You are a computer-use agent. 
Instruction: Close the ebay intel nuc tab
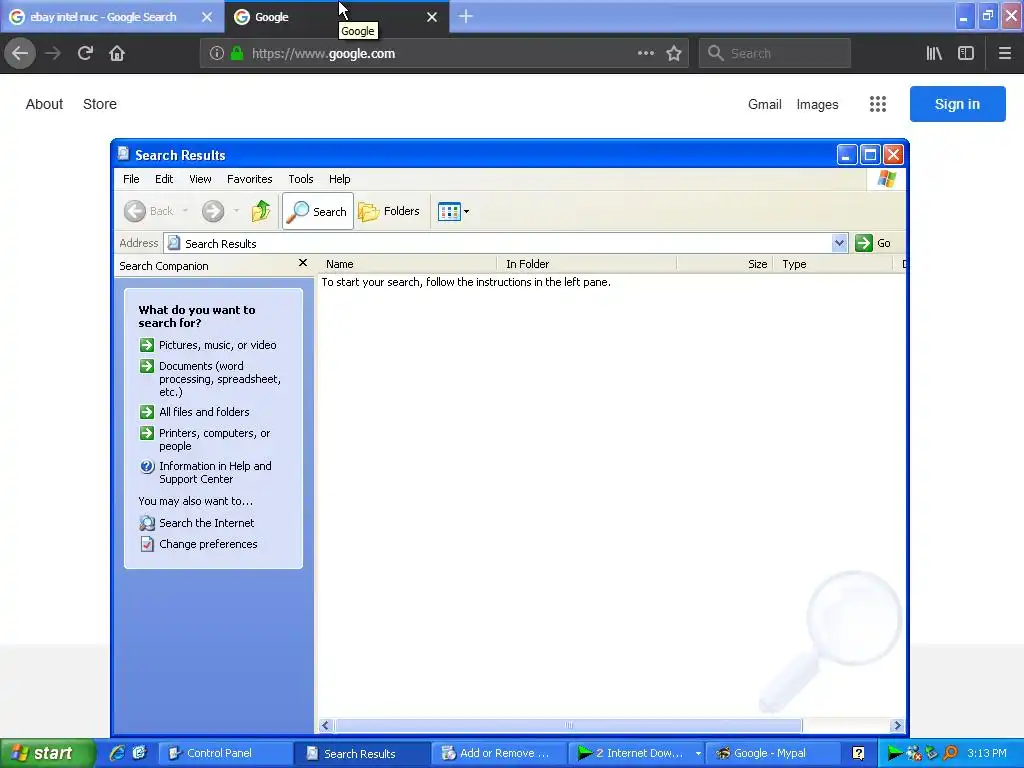pyautogui.click(x=206, y=17)
